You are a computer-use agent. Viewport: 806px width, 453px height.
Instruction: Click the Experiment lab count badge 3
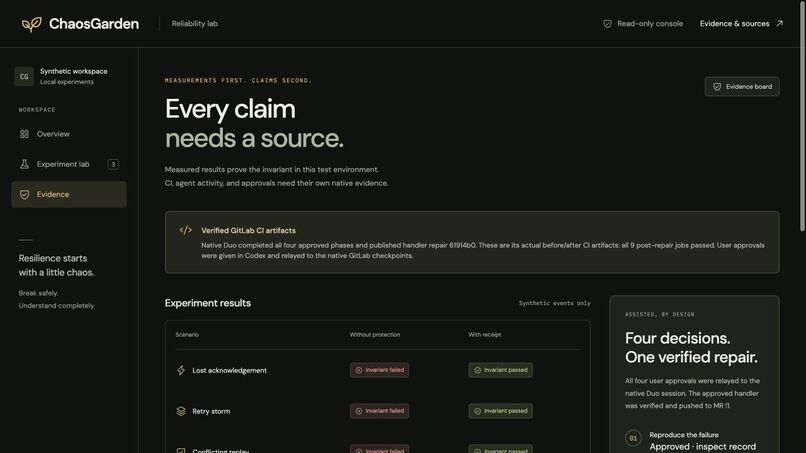[x=113, y=164]
